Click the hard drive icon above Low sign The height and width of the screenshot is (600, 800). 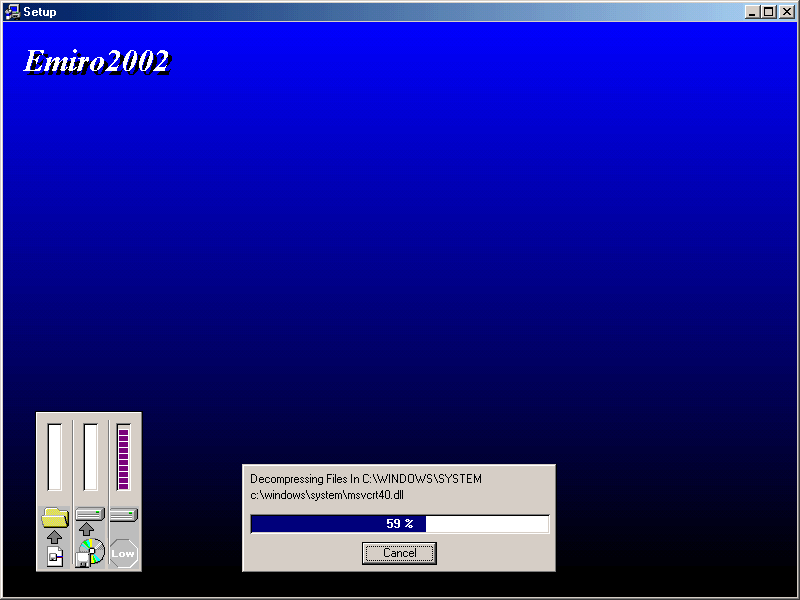(x=123, y=514)
